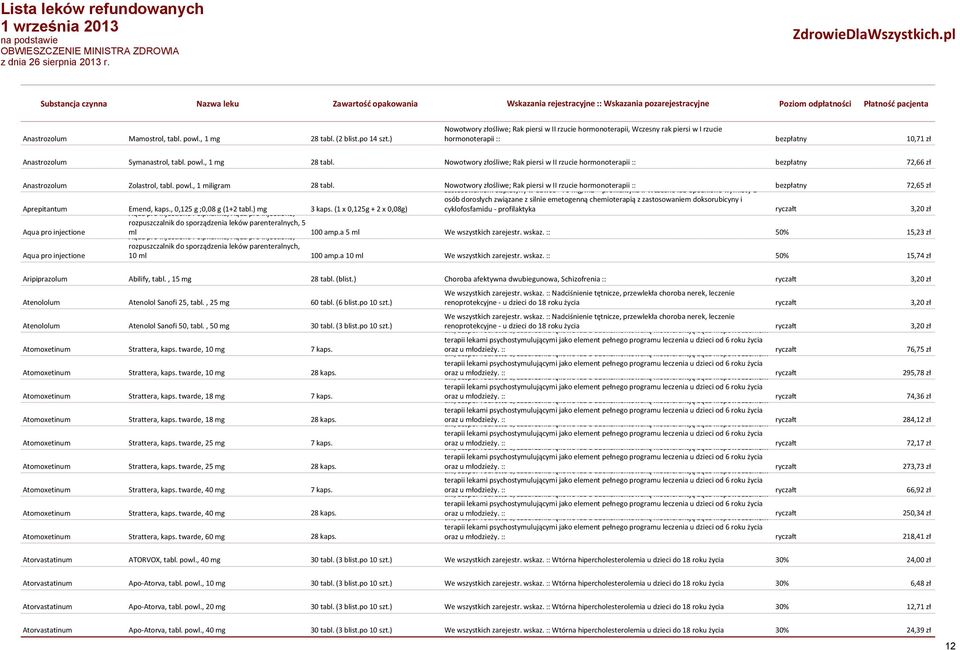The image size is (960, 650).
Task: Click the price '15,23 zł'
Action: [x=918, y=233]
